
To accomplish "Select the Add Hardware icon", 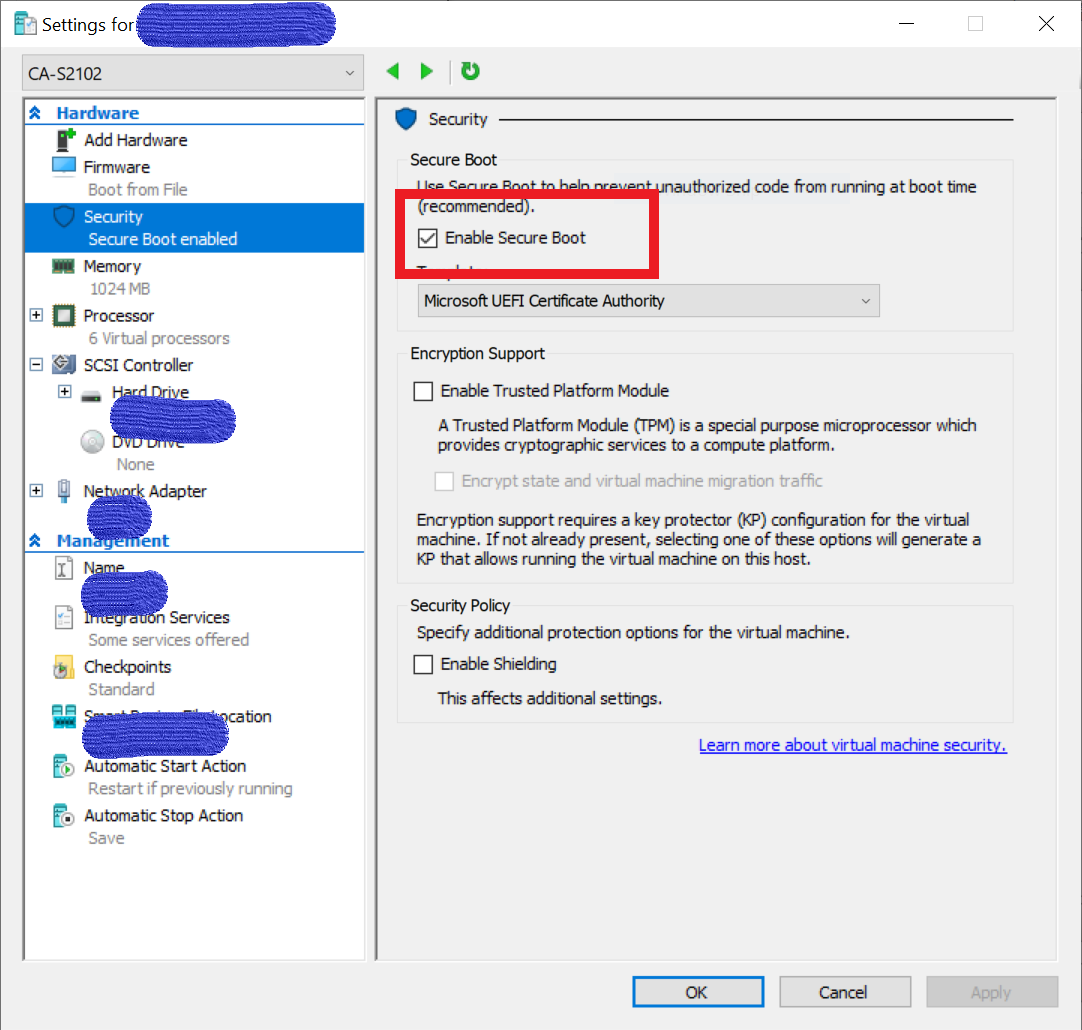I will pos(65,140).
